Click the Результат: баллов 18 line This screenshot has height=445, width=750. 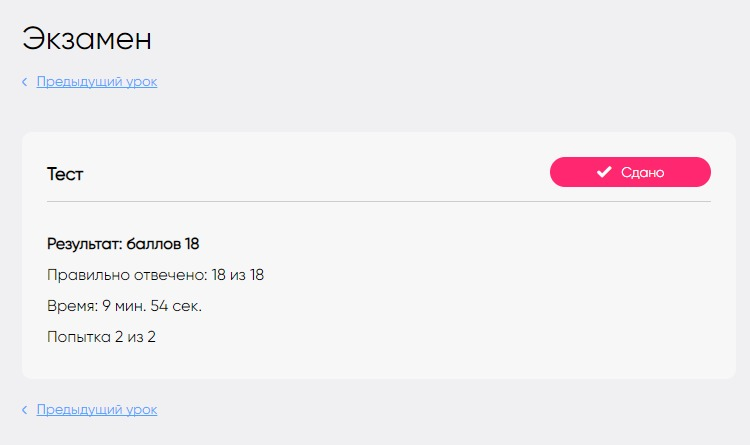[x=123, y=244]
